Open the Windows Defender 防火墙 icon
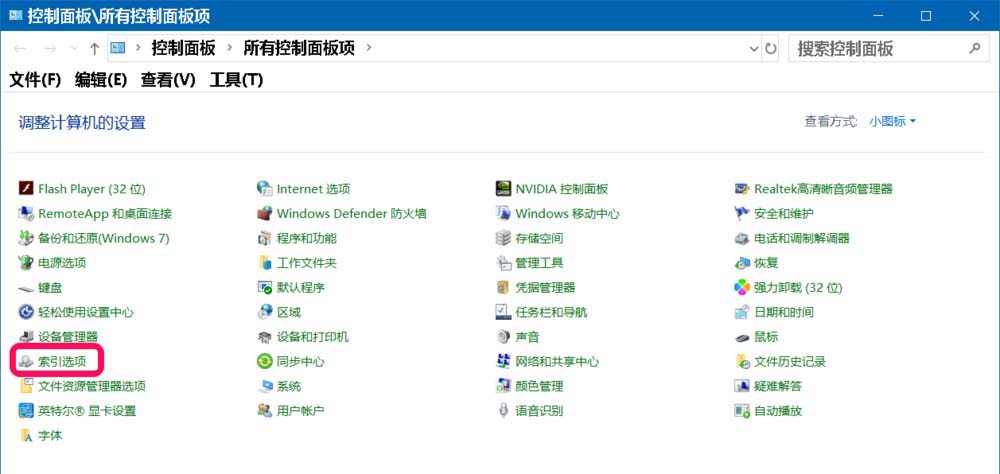1000x474 pixels. click(x=265, y=214)
